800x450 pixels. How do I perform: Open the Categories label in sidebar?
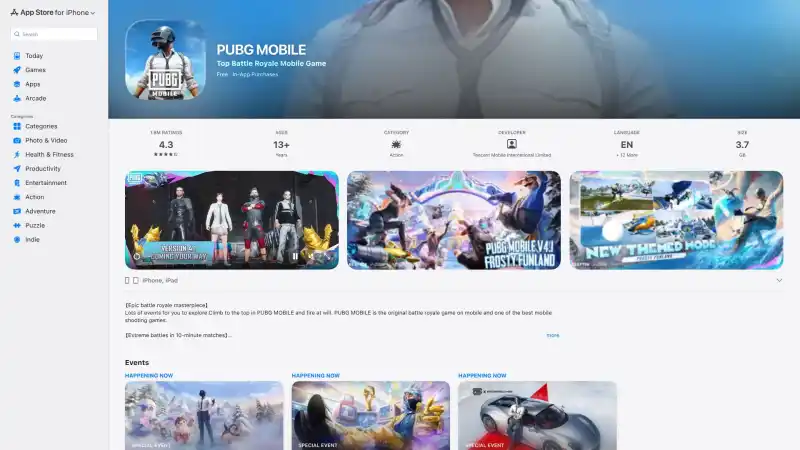41,126
